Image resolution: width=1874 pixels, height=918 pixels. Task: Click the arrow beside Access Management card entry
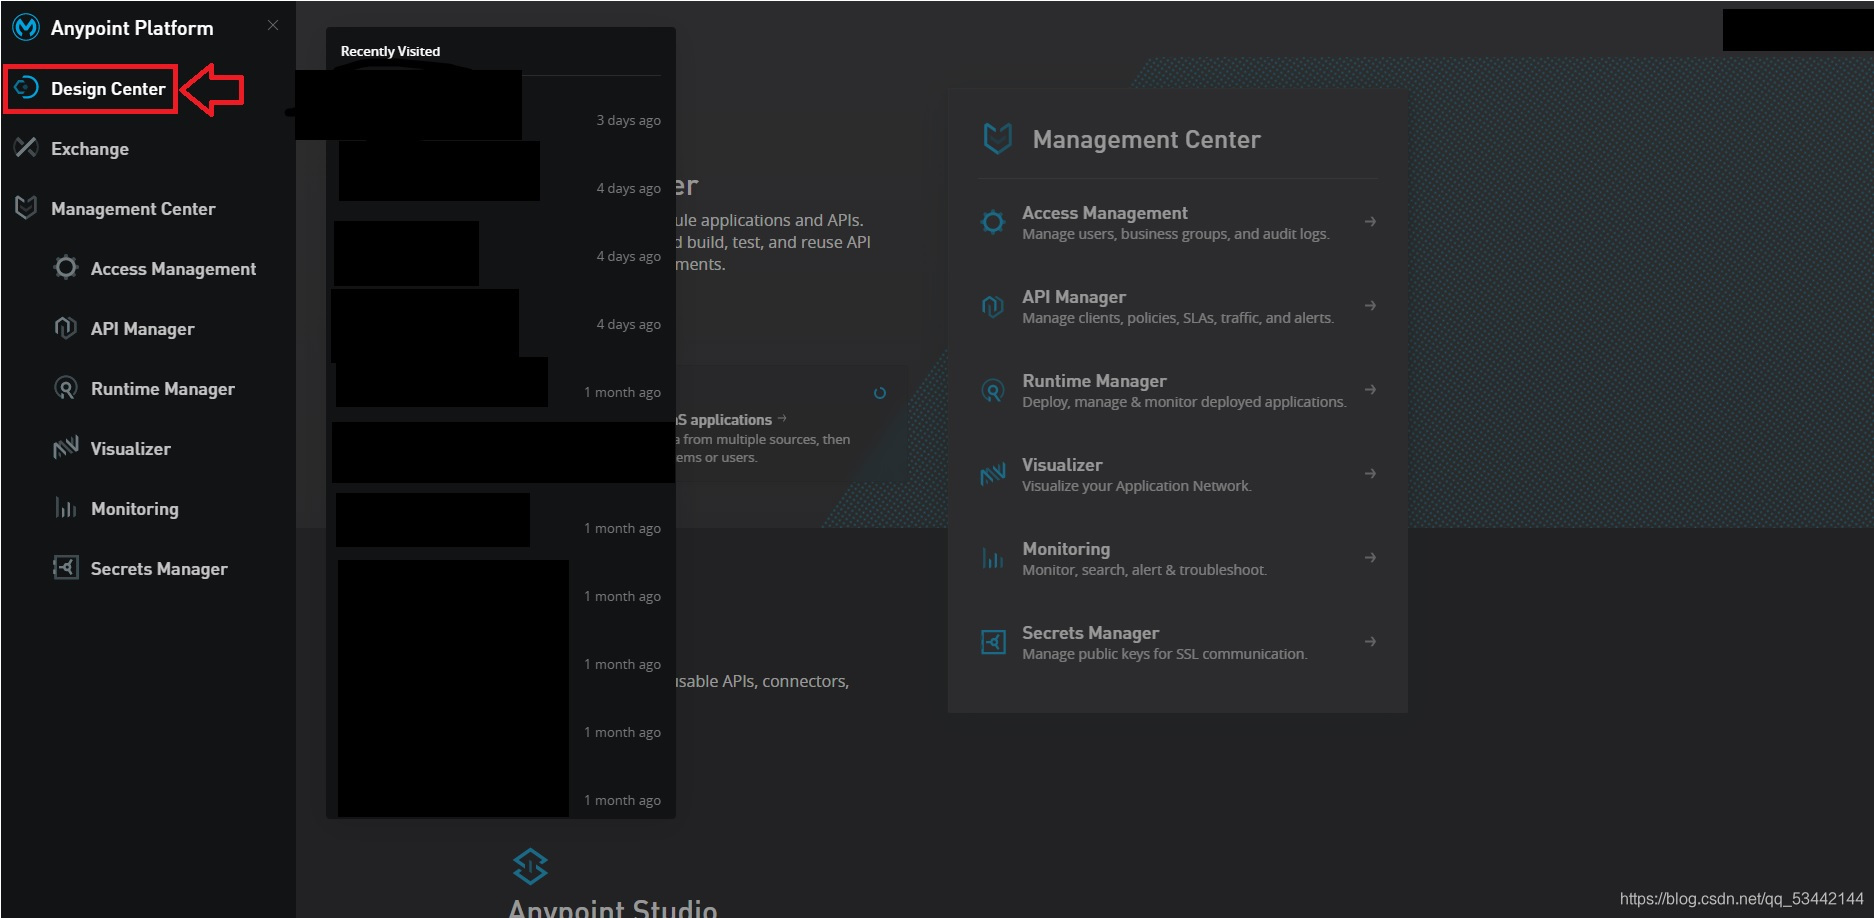pyautogui.click(x=1370, y=222)
